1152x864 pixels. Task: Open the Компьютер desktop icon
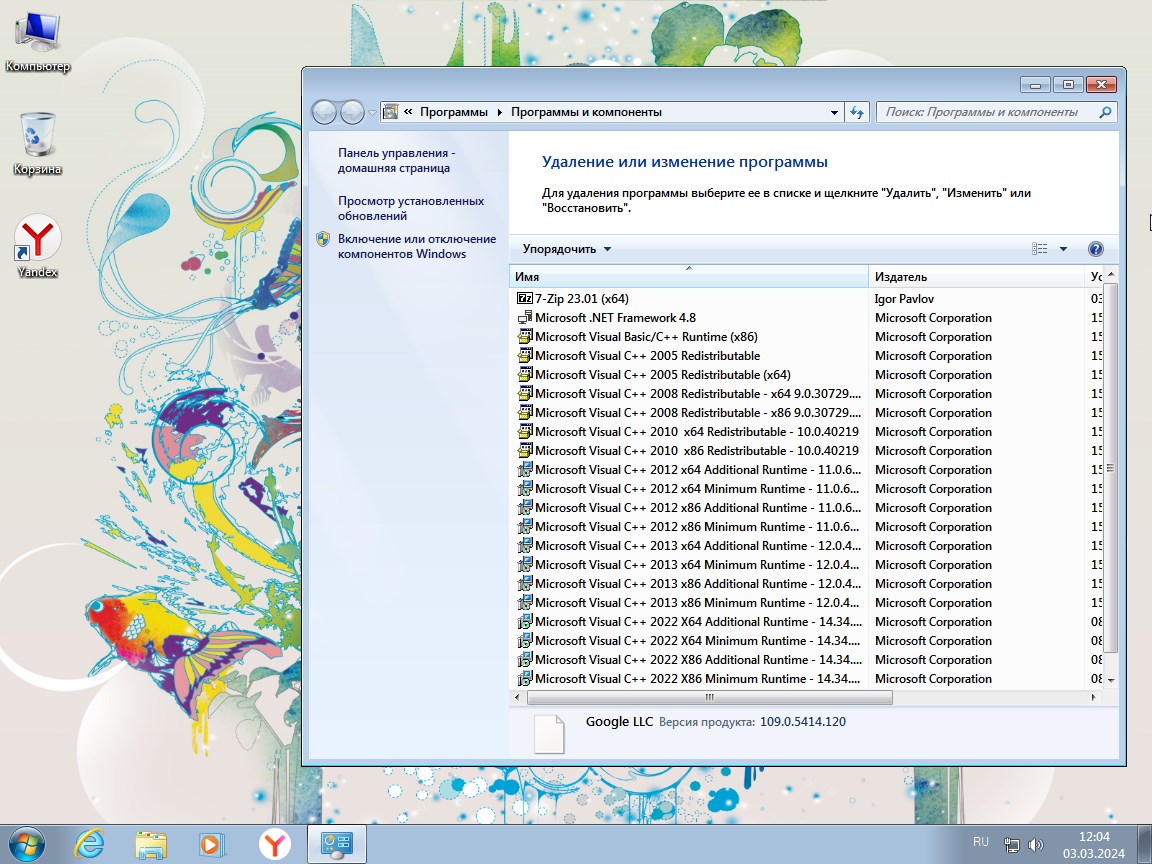37,40
